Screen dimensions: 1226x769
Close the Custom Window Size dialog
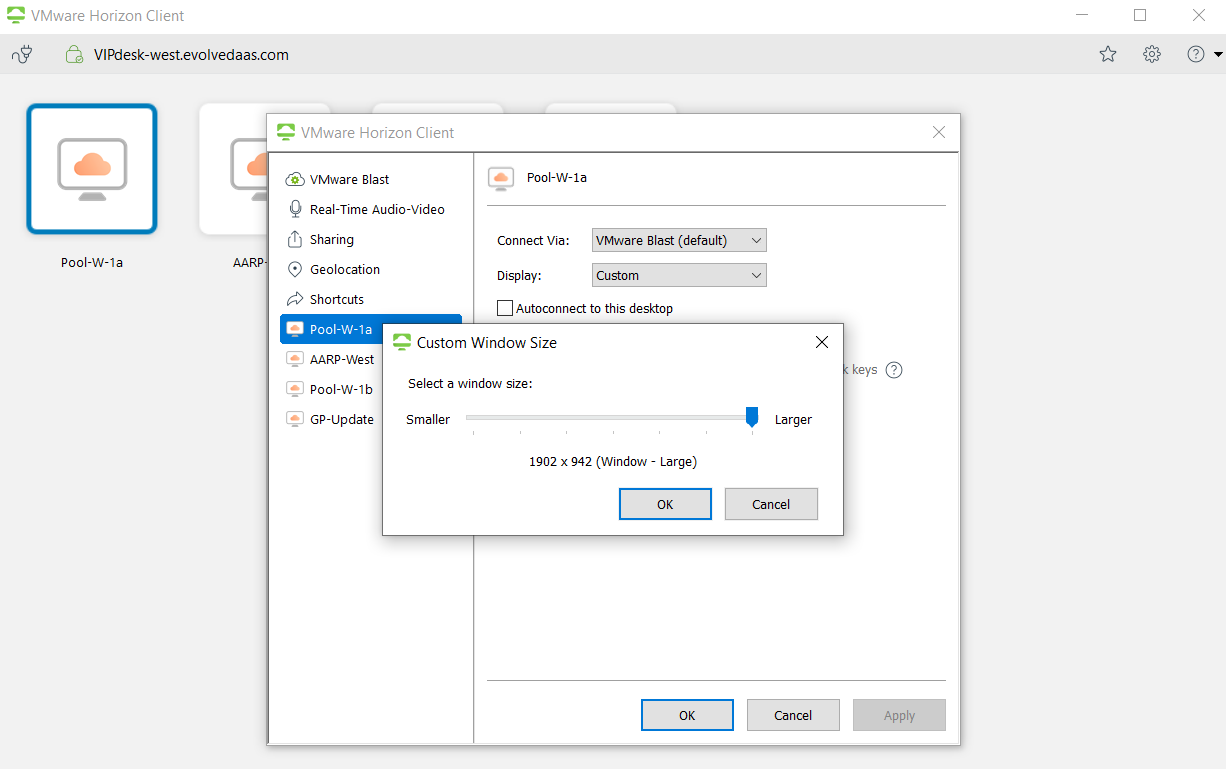click(822, 342)
